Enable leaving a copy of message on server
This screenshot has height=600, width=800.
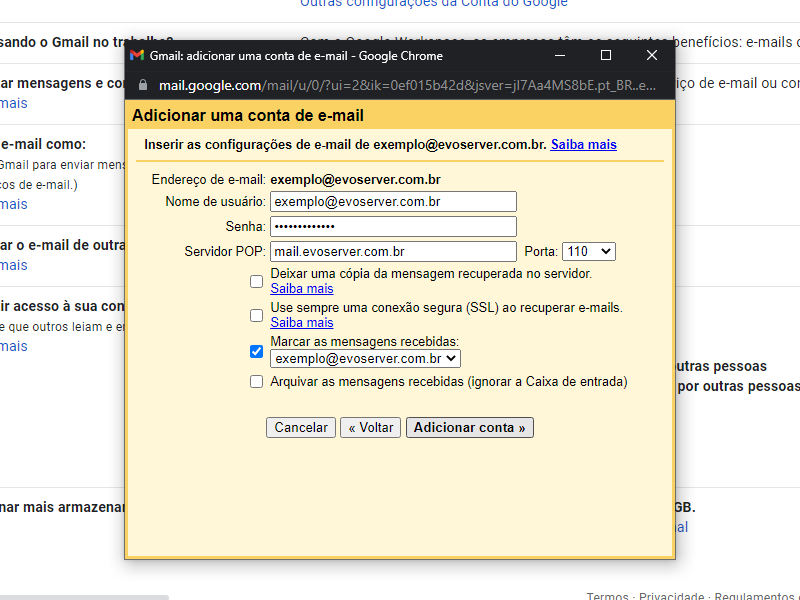pos(257,281)
